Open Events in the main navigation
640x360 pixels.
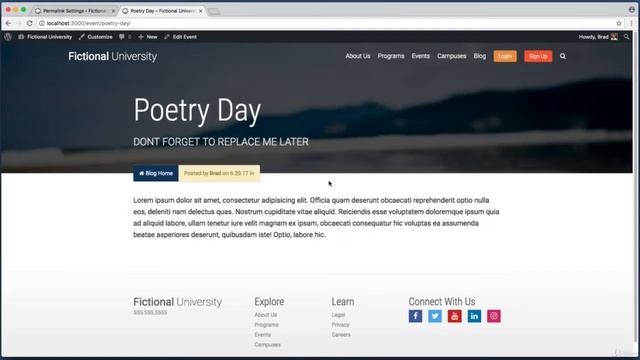pyautogui.click(x=420, y=56)
